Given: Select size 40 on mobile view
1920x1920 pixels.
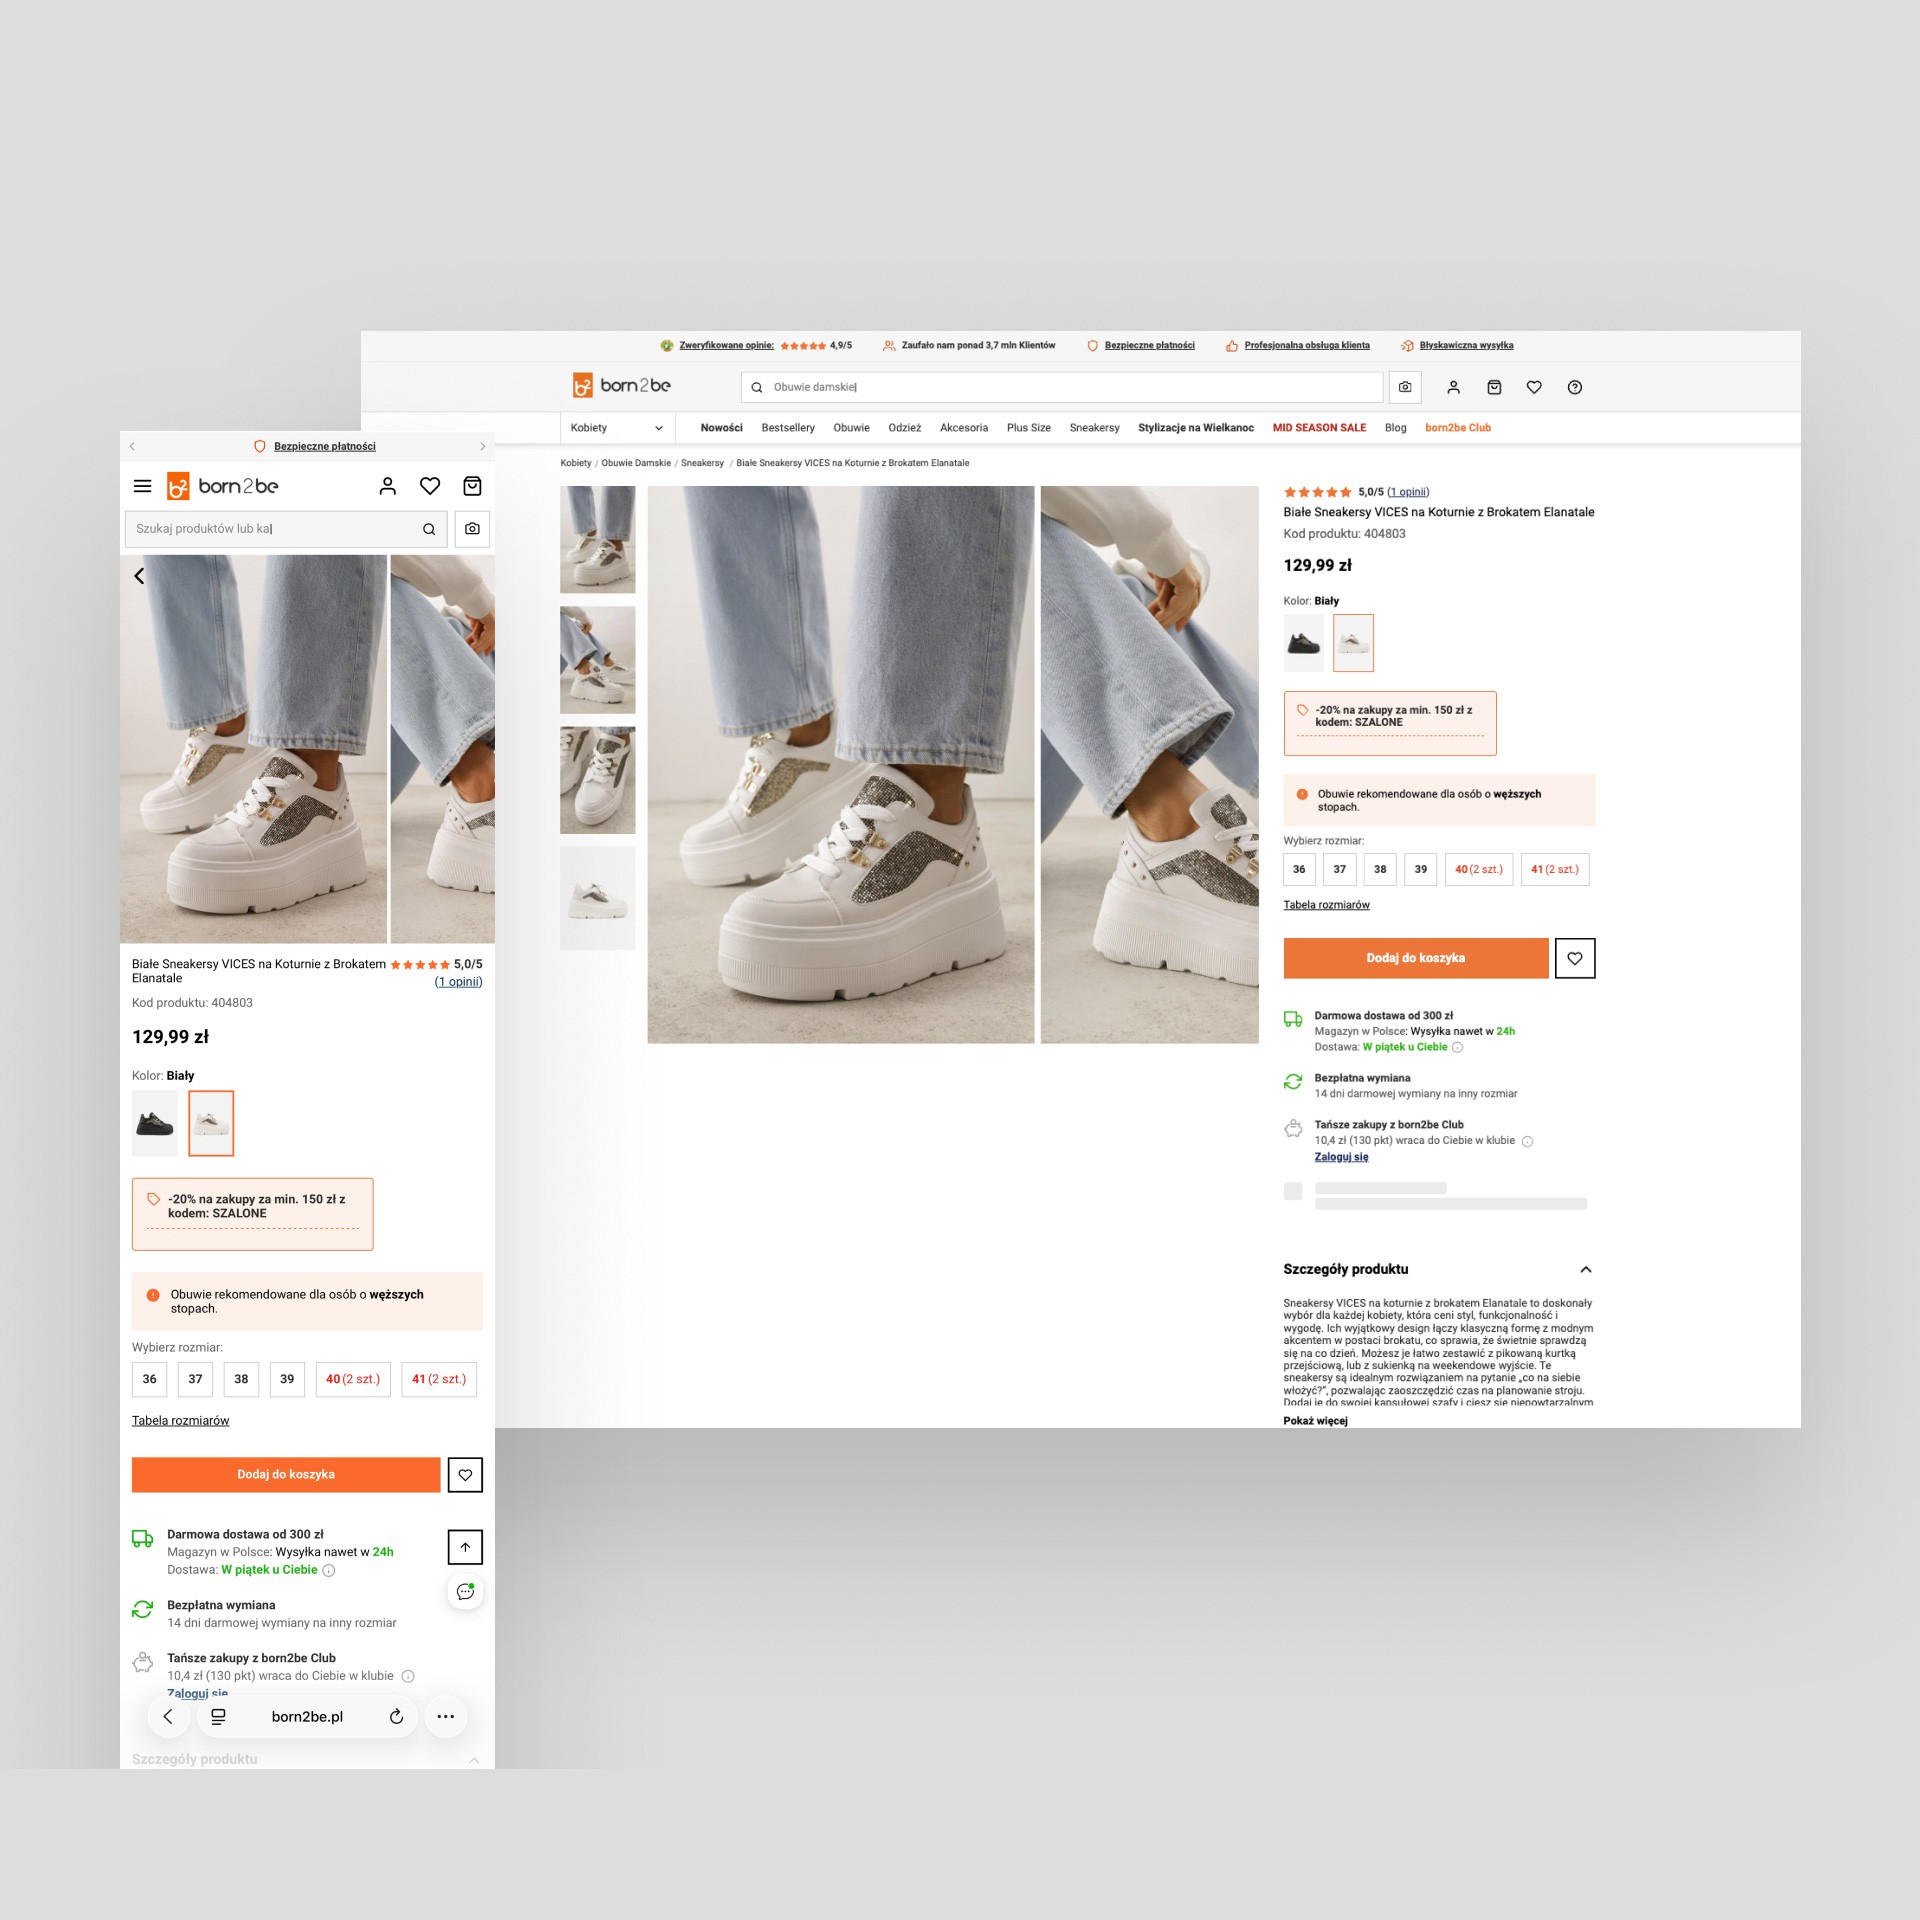Looking at the screenshot, I should pyautogui.click(x=352, y=1379).
